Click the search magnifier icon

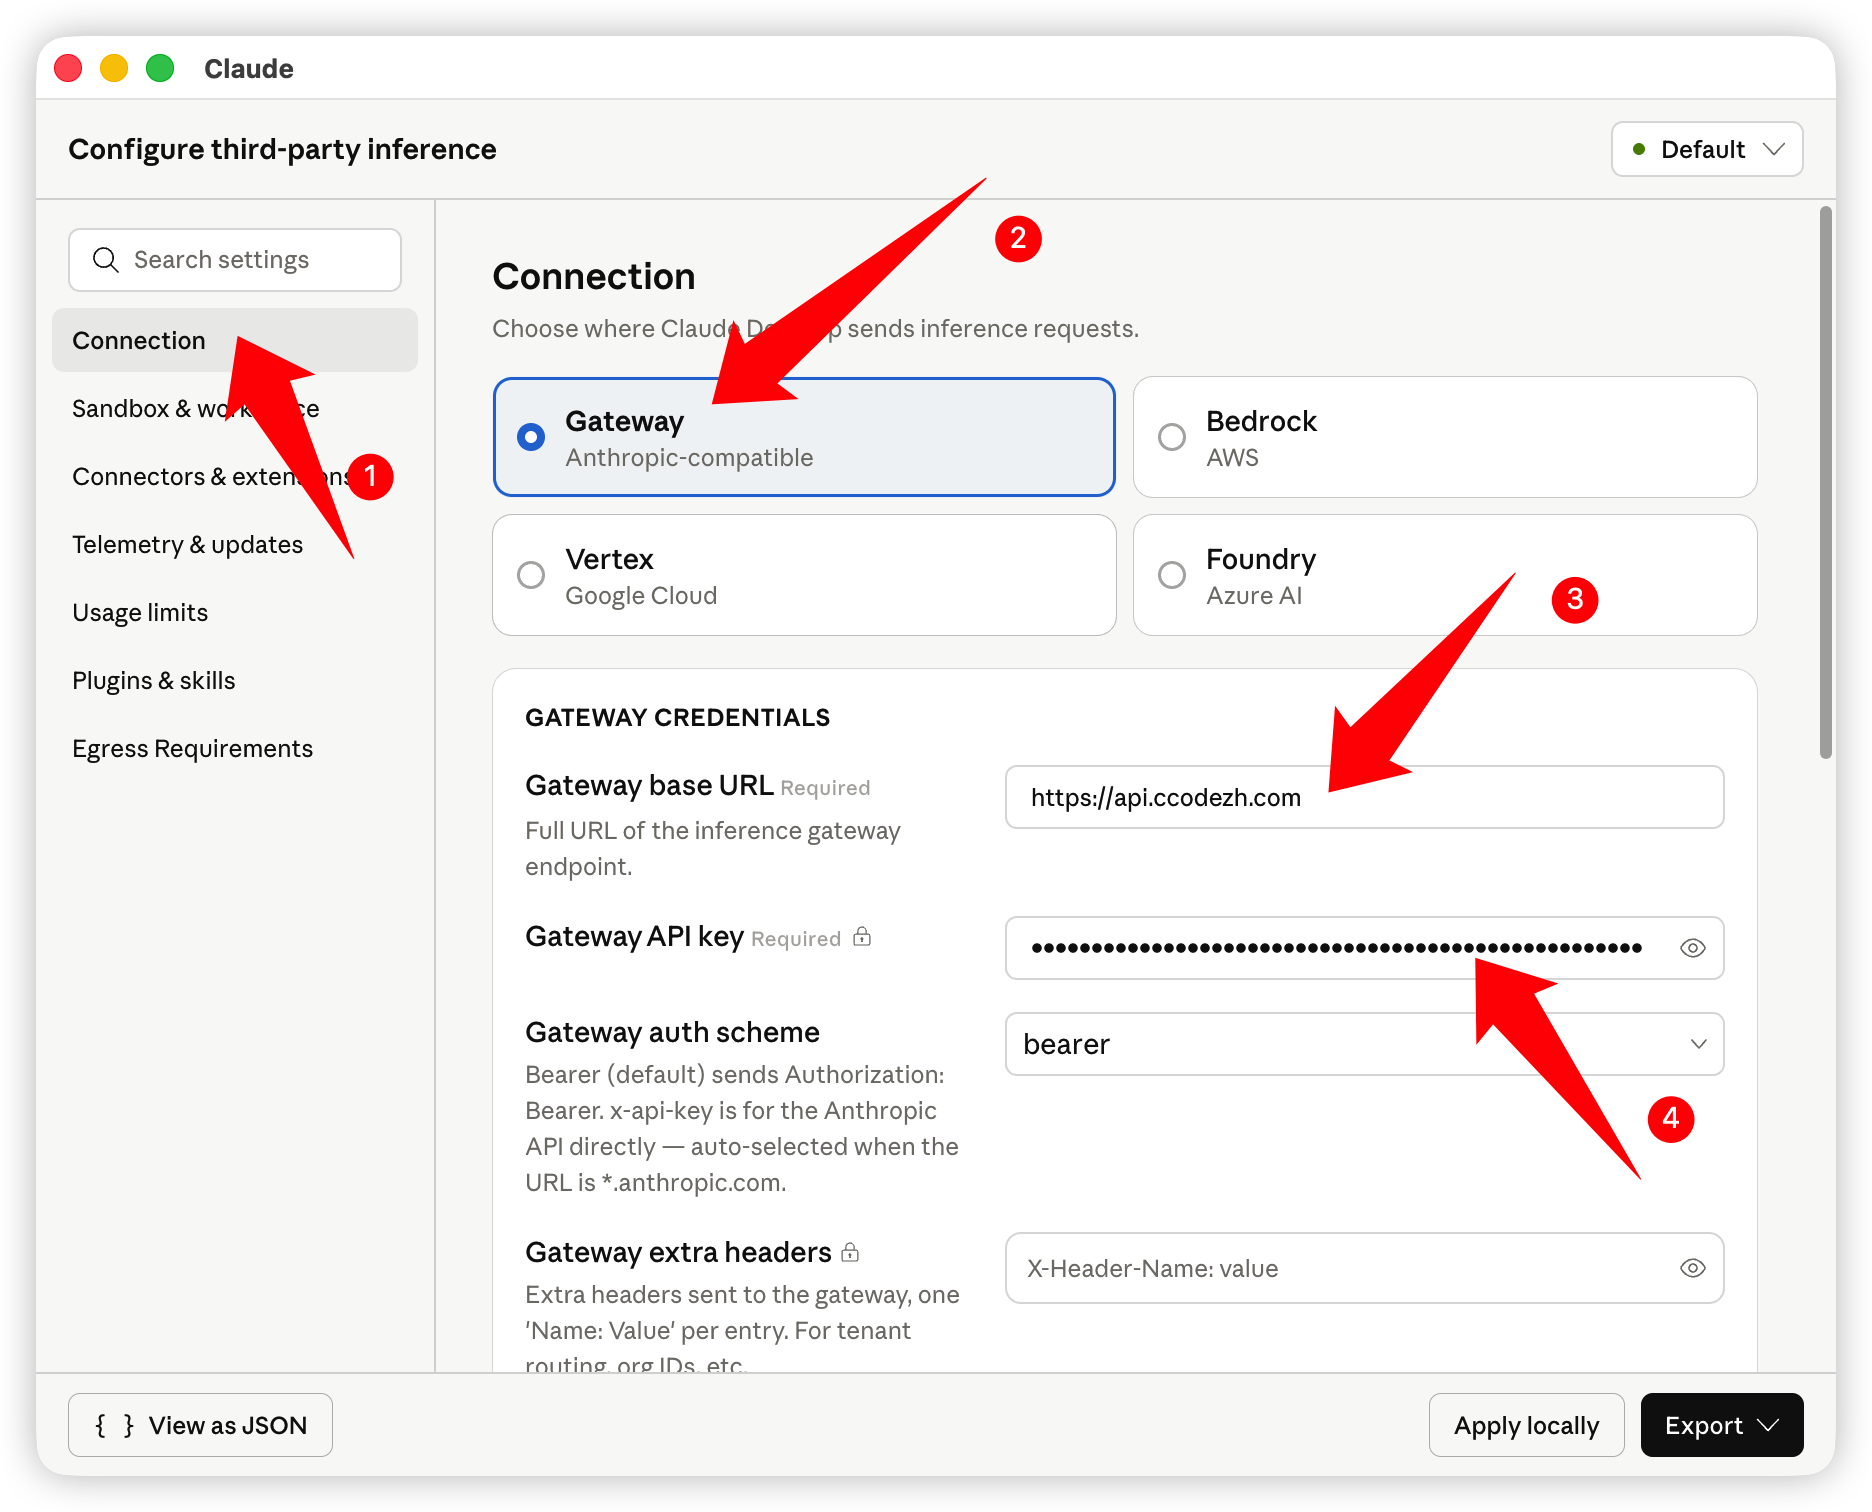(105, 260)
